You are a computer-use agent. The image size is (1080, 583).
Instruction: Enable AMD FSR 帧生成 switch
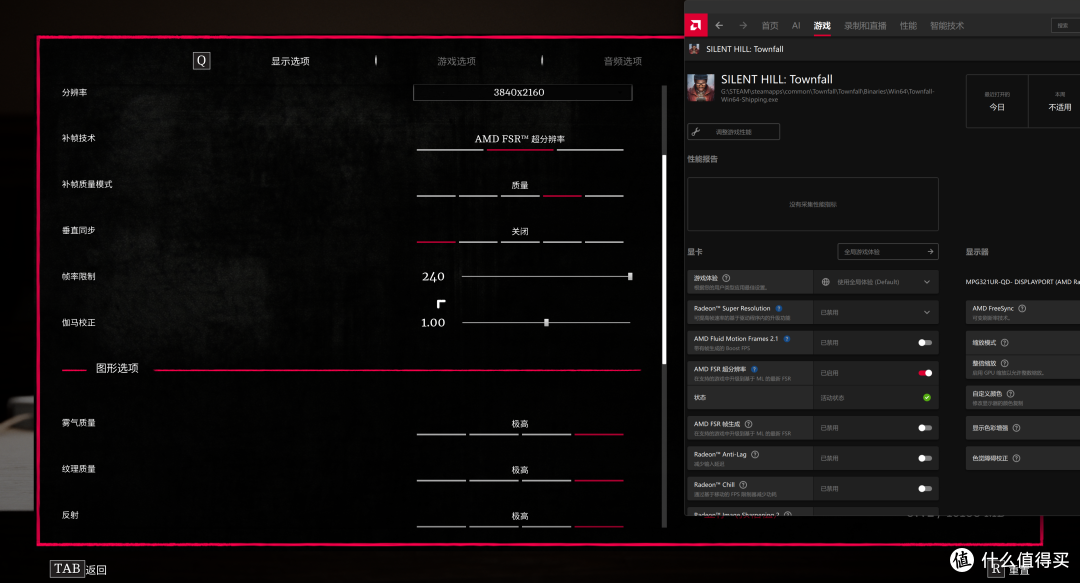click(x=925, y=428)
